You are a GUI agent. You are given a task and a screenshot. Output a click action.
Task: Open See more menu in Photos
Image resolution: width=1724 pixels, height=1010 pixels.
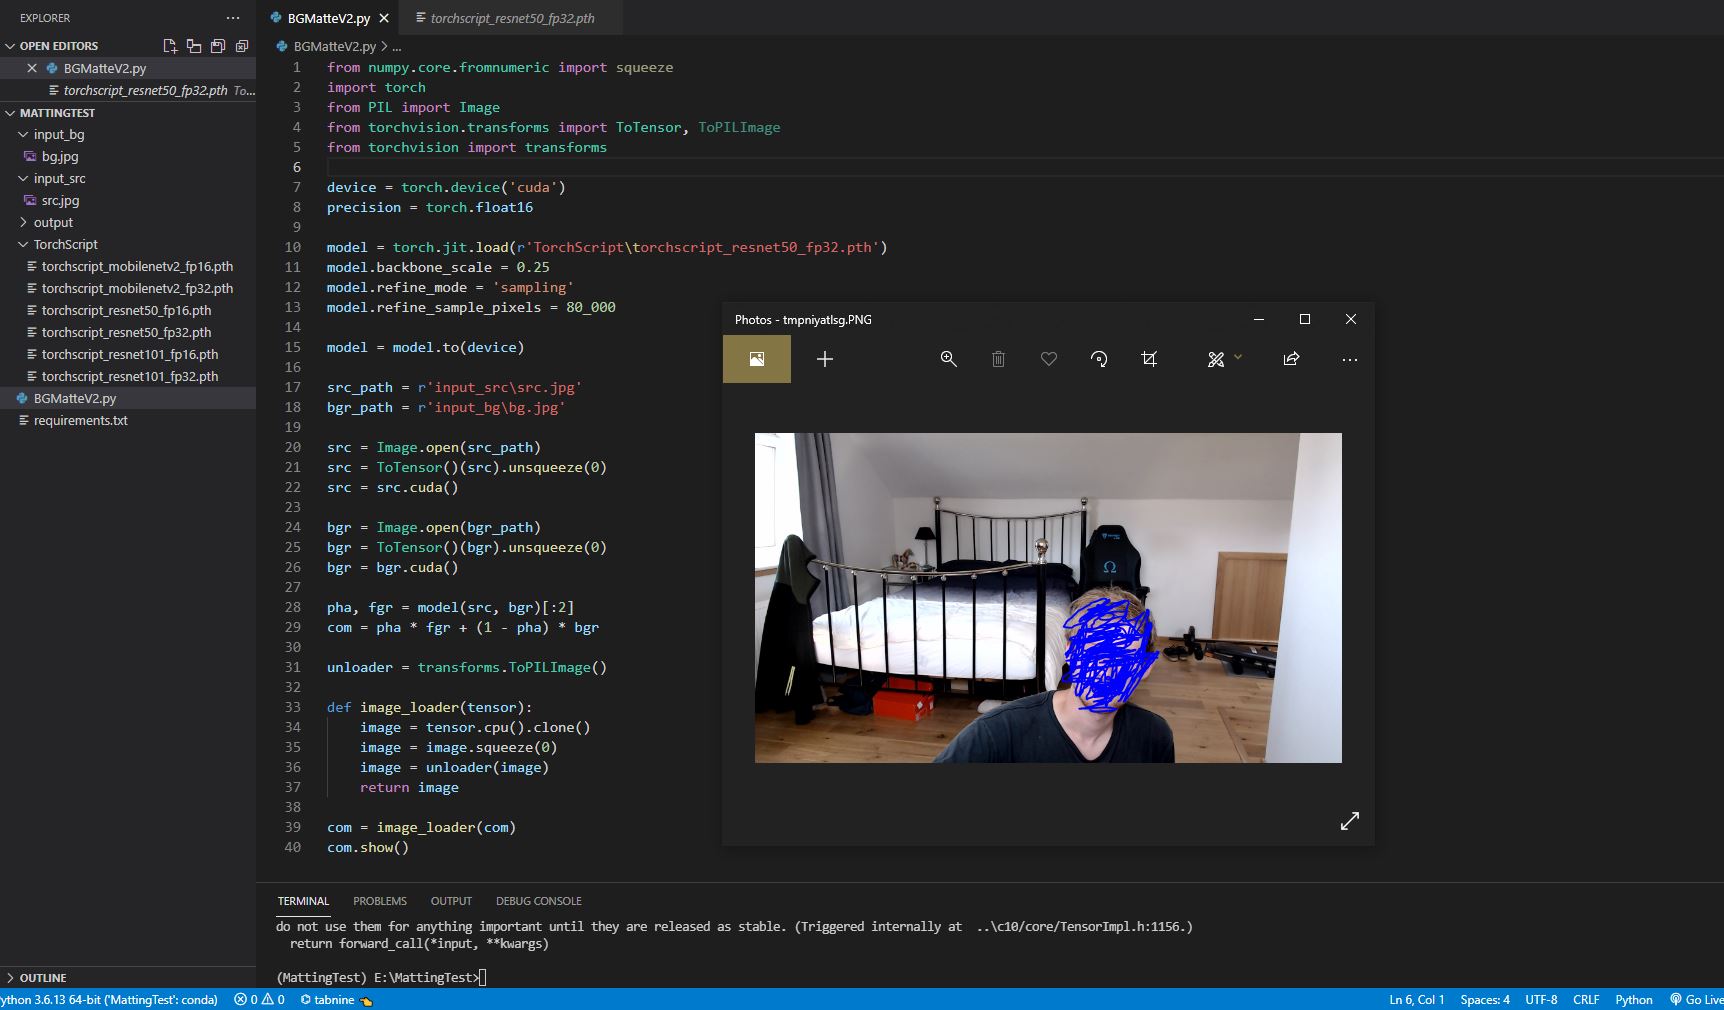(1350, 359)
